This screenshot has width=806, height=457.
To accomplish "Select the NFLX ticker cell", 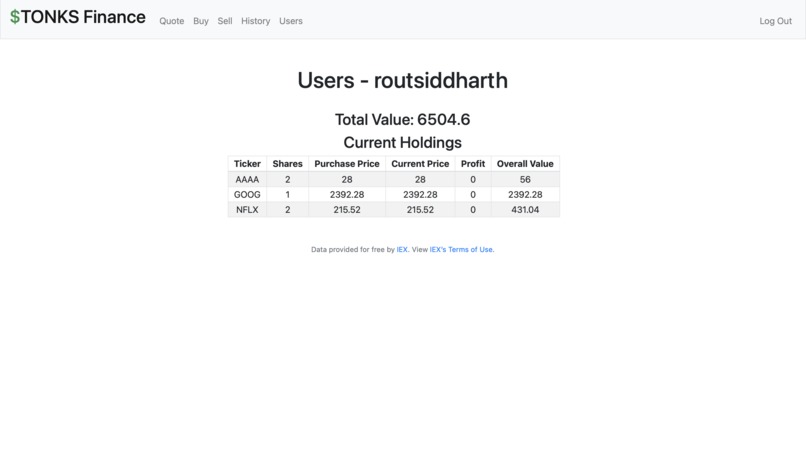I will point(247,210).
